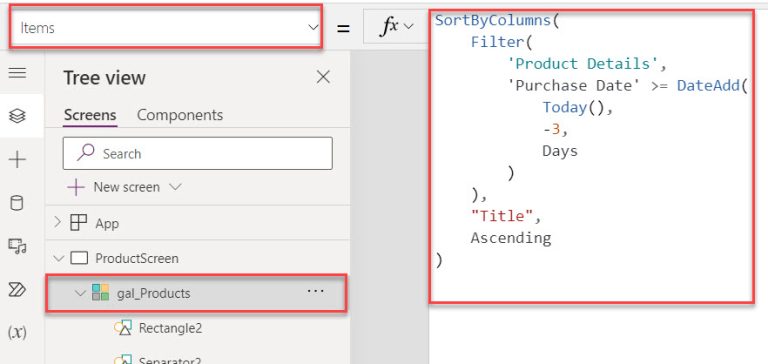
Task: Select Rectangle2 in the tree
Action: pyautogui.click(x=170, y=328)
